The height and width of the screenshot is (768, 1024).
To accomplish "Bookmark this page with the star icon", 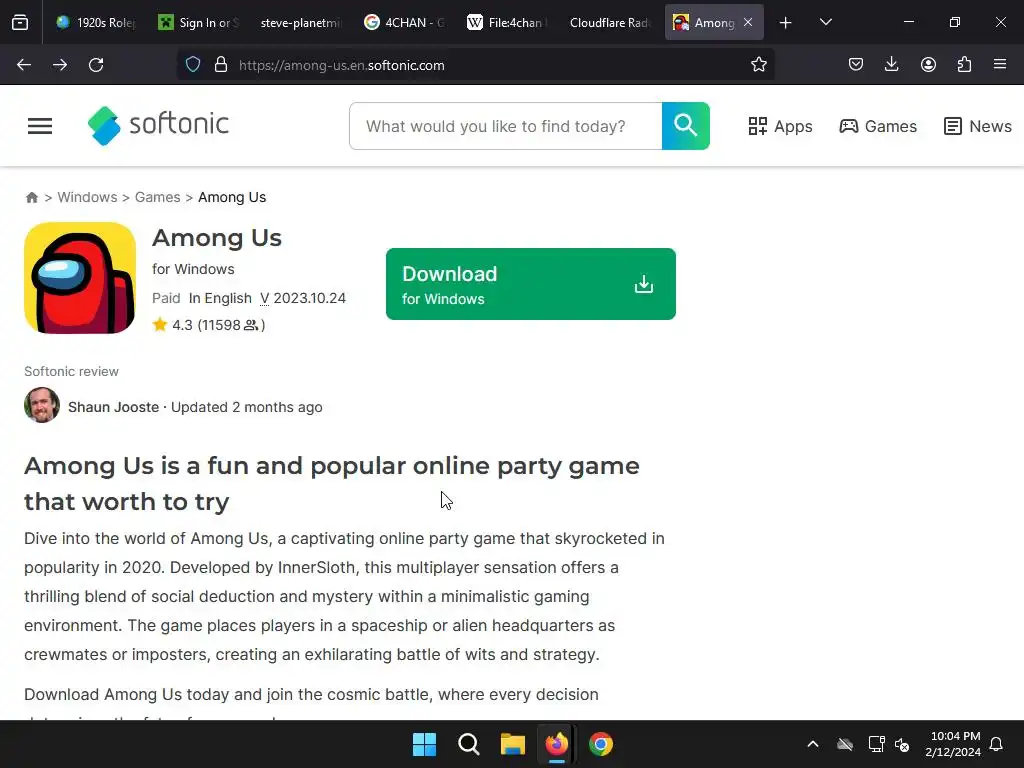I will [x=758, y=65].
